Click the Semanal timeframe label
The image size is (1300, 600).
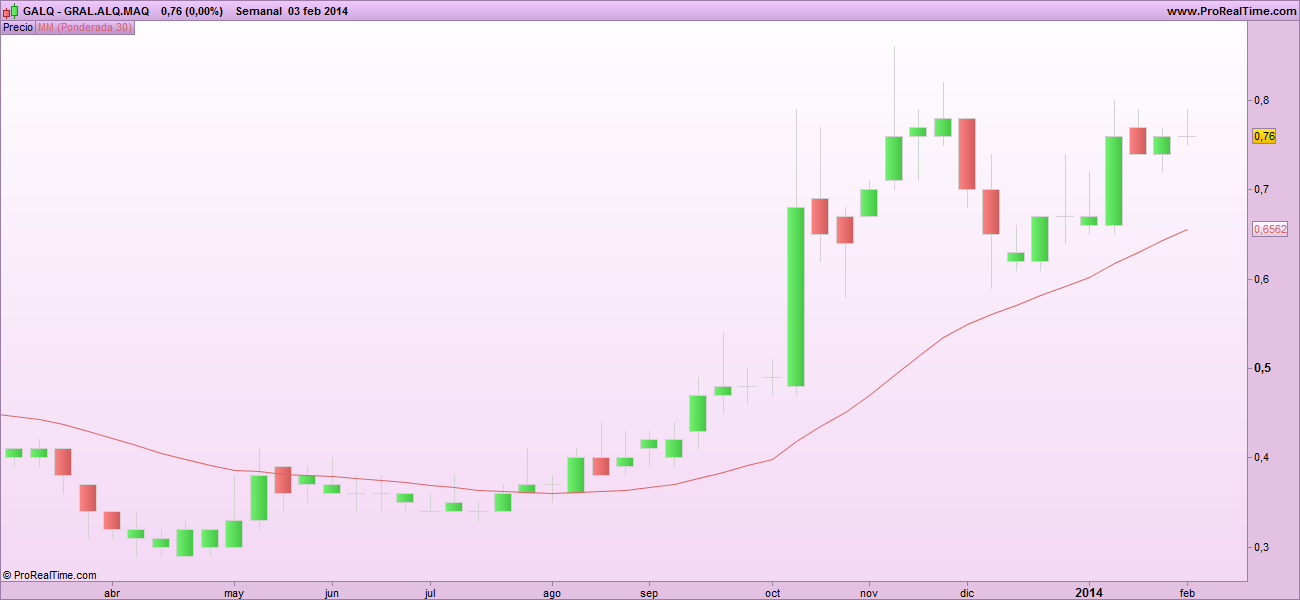click(x=259, y=11)
